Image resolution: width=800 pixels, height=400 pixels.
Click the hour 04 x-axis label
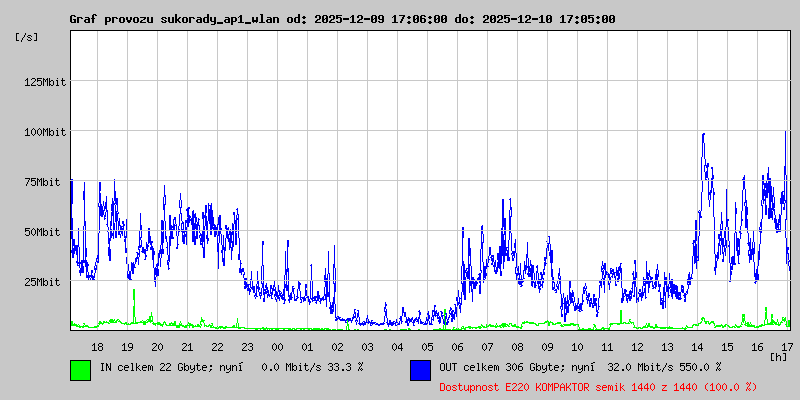(397, 347)
